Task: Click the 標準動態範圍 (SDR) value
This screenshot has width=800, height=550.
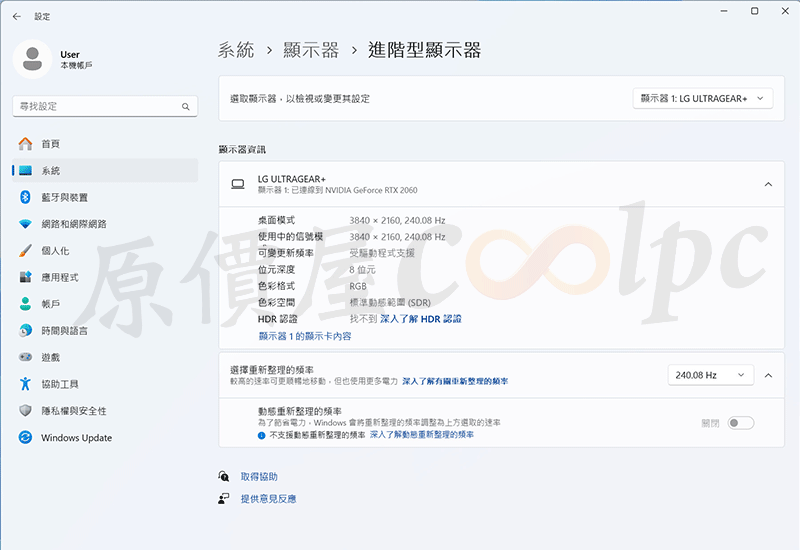Action: [x=390, y=303]
